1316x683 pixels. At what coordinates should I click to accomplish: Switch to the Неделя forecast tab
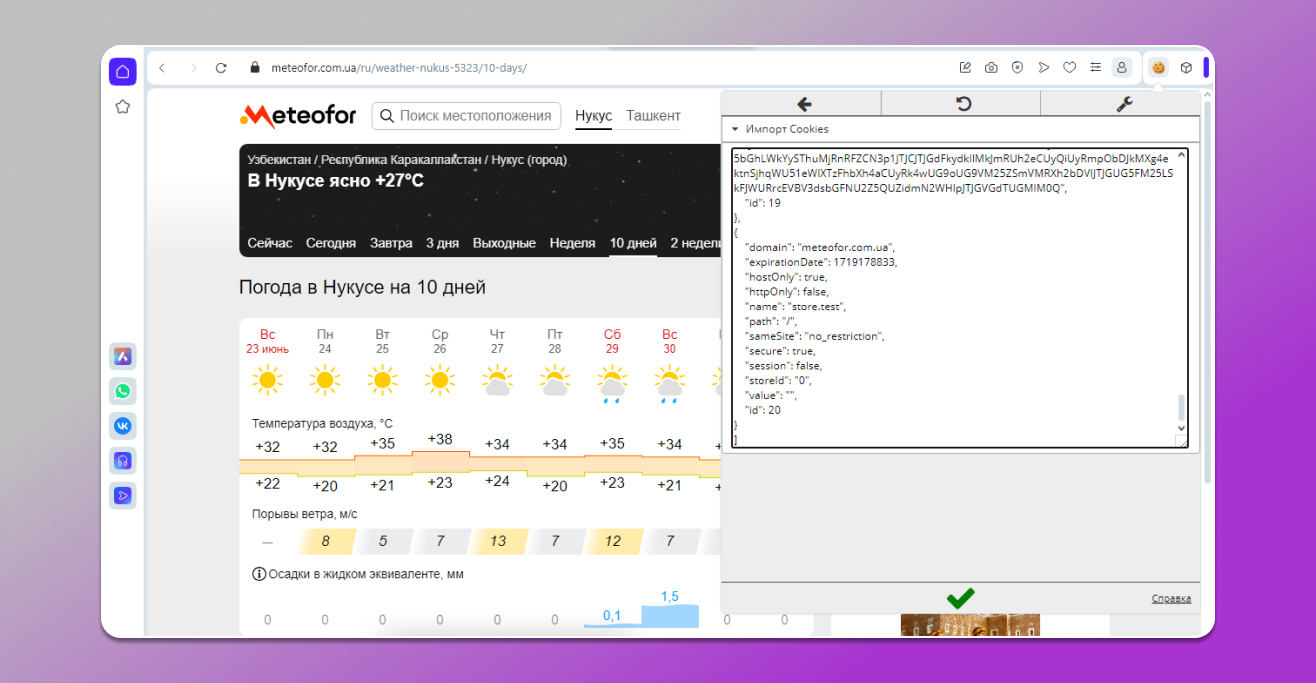pos(572,243)
